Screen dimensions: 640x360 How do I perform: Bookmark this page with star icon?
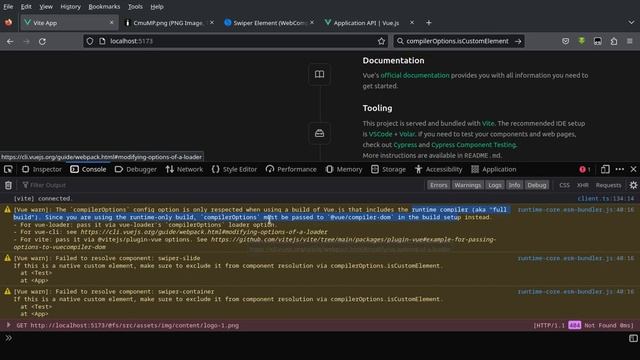pyautogui.click(x=381, y=41)
